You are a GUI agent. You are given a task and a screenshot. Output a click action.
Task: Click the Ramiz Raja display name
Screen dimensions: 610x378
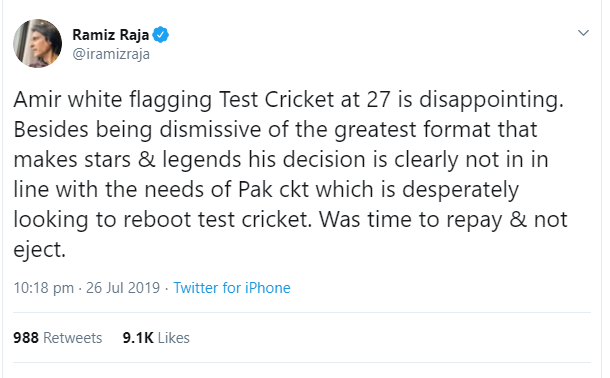[110, 35]
